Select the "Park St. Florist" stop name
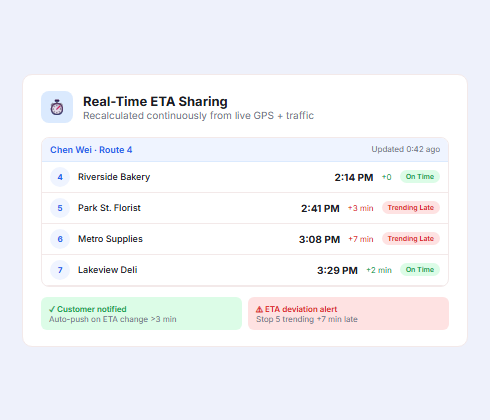490x420 pixels. click(109, 208)
